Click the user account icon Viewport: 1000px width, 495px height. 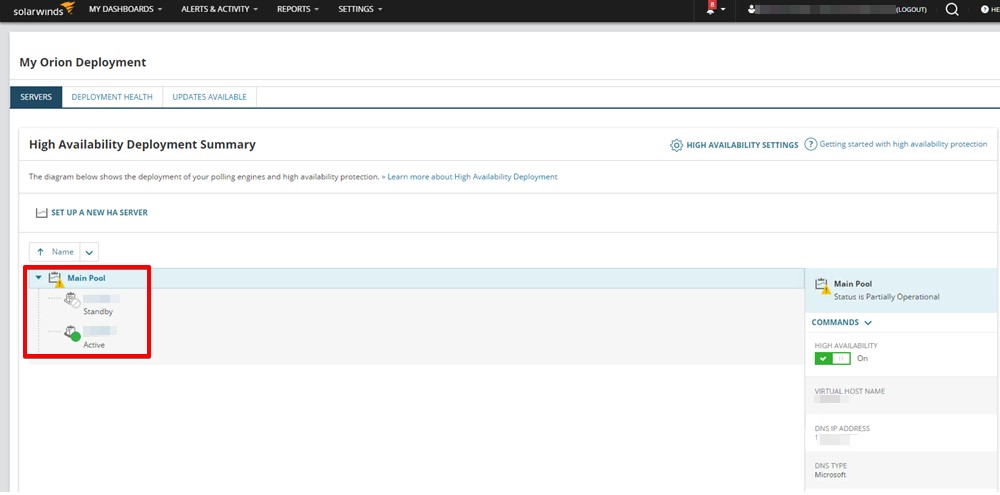[751, 9]
